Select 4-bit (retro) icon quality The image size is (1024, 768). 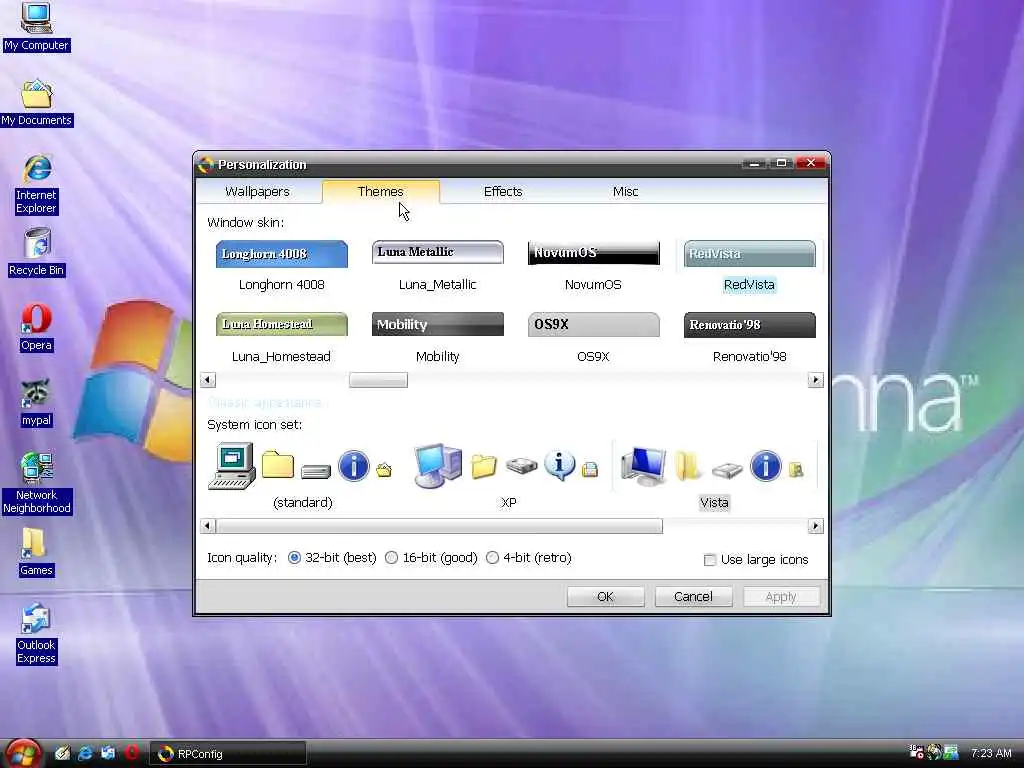coord(529,558)
